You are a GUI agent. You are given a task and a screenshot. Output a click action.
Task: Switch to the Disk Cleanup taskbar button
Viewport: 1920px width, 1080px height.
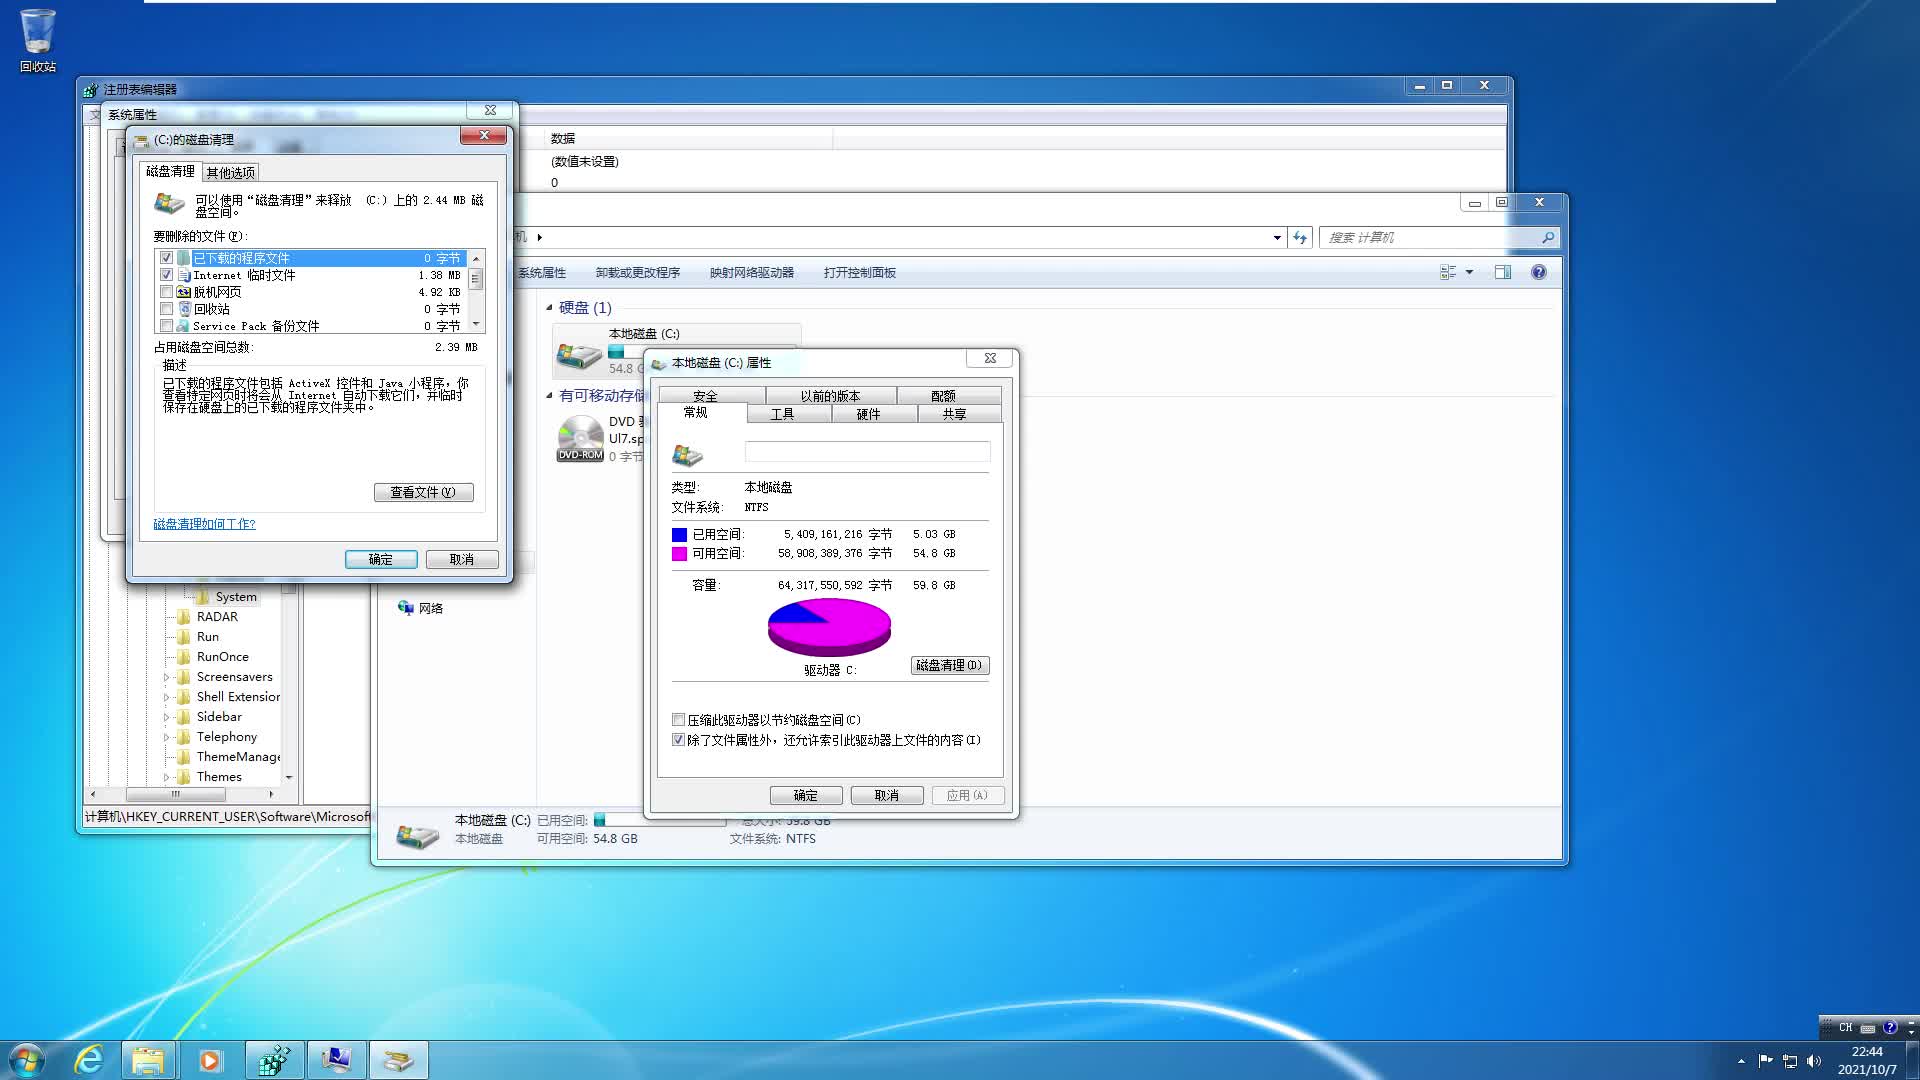[398, 1060]
